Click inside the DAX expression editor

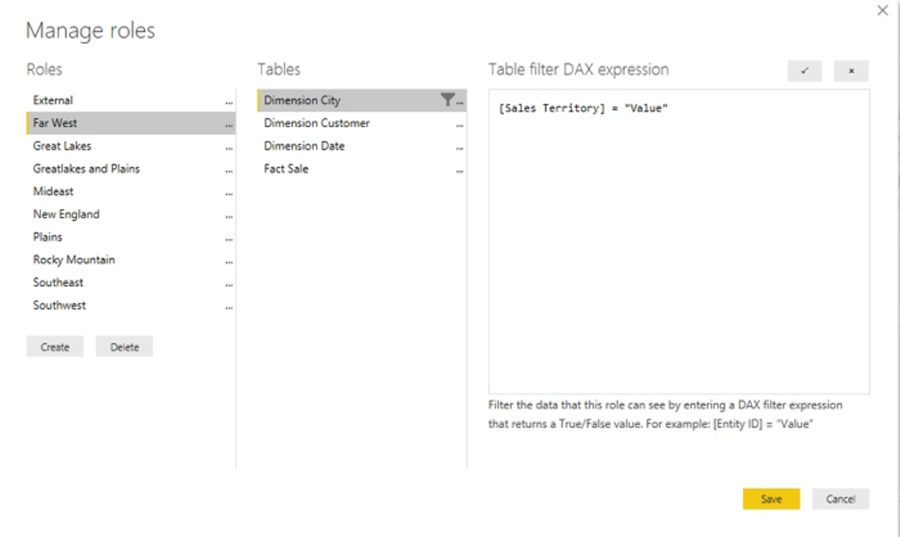678,240
